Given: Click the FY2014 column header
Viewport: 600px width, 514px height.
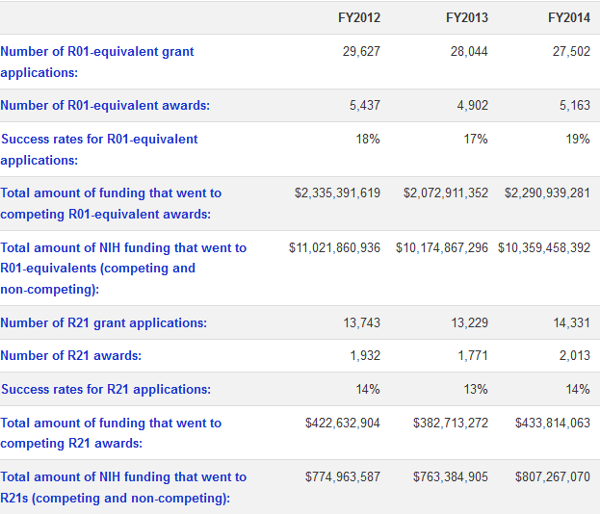Looking at the screenshot, I should [x=568, y=18].
